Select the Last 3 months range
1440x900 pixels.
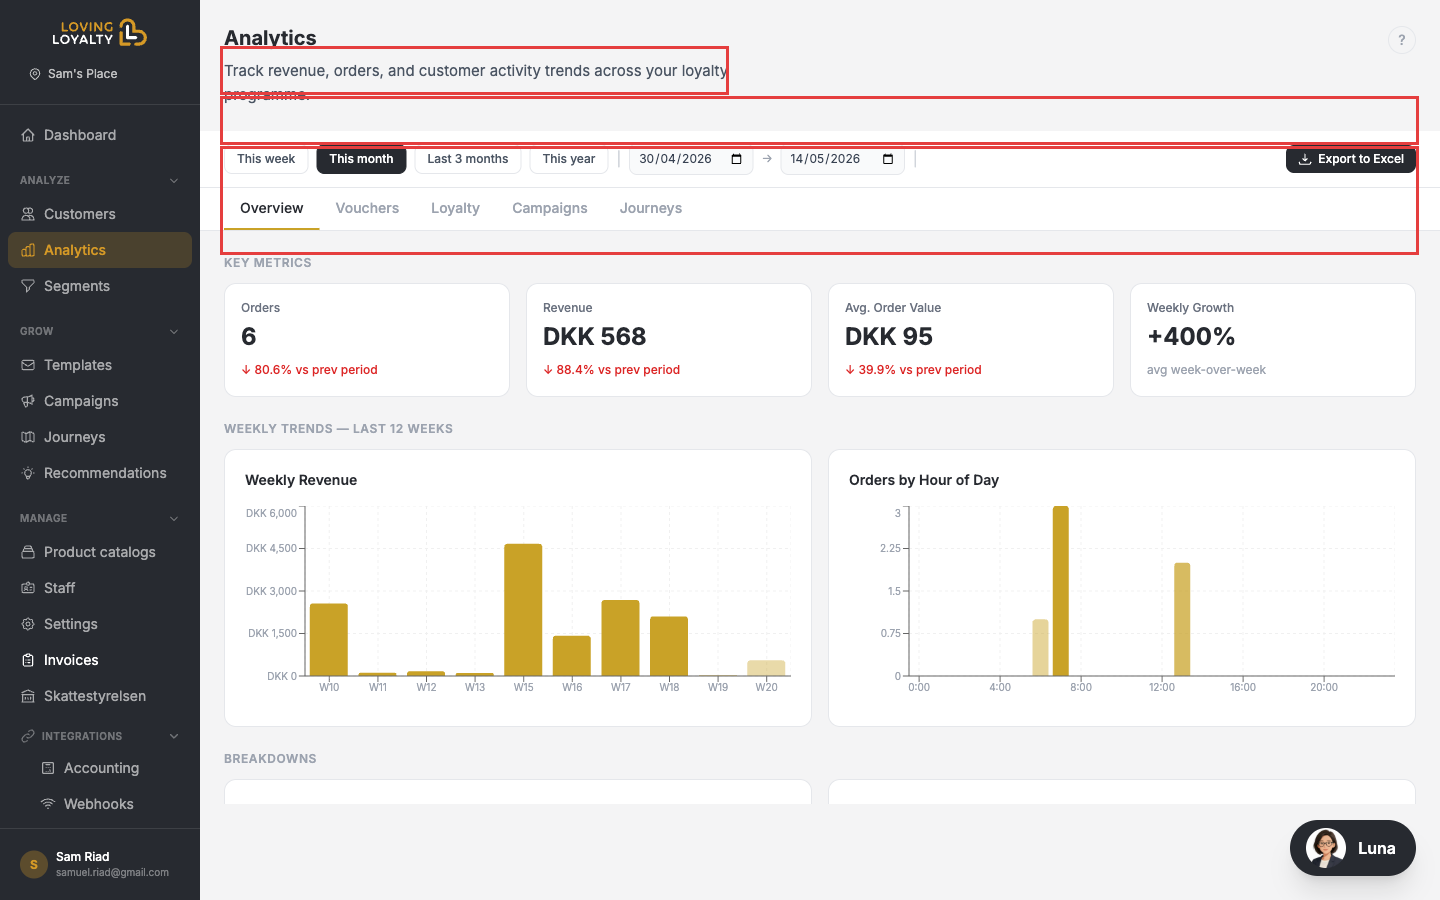[468, 159]
